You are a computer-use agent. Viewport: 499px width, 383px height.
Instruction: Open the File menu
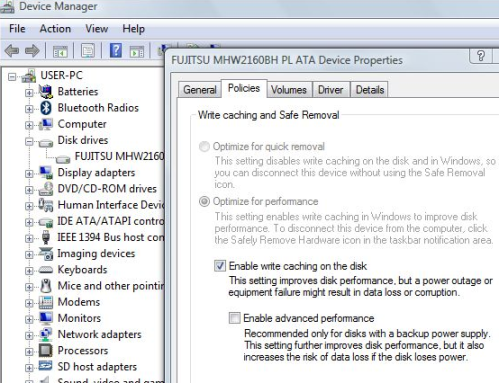(x=17, y=29)
